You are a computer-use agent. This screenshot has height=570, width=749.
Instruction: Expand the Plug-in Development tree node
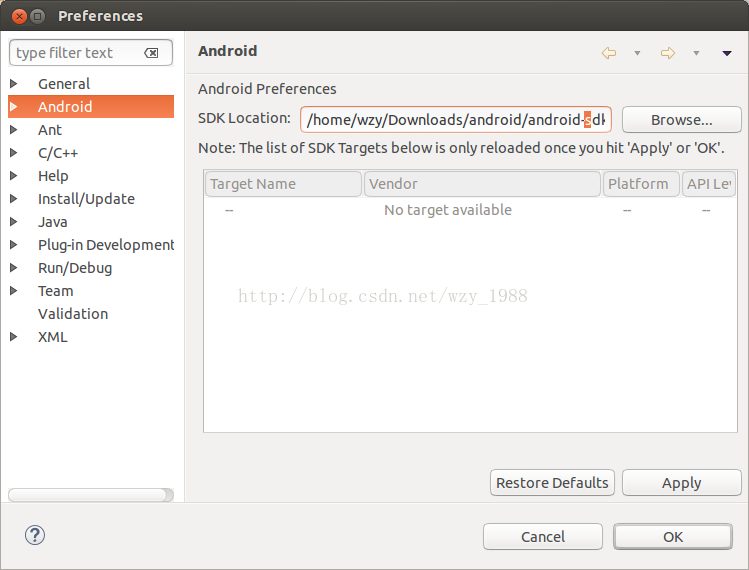(x=14, y=245)
